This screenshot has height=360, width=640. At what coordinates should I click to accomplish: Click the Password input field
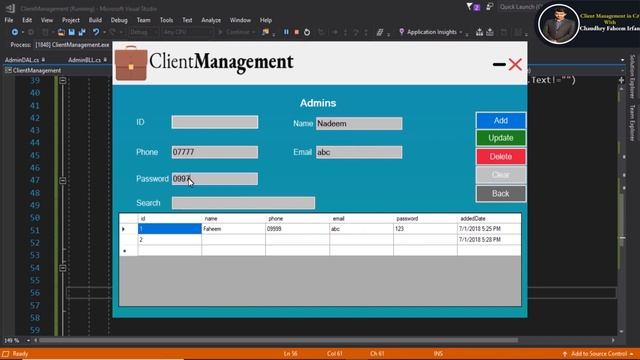coord(215,179)
